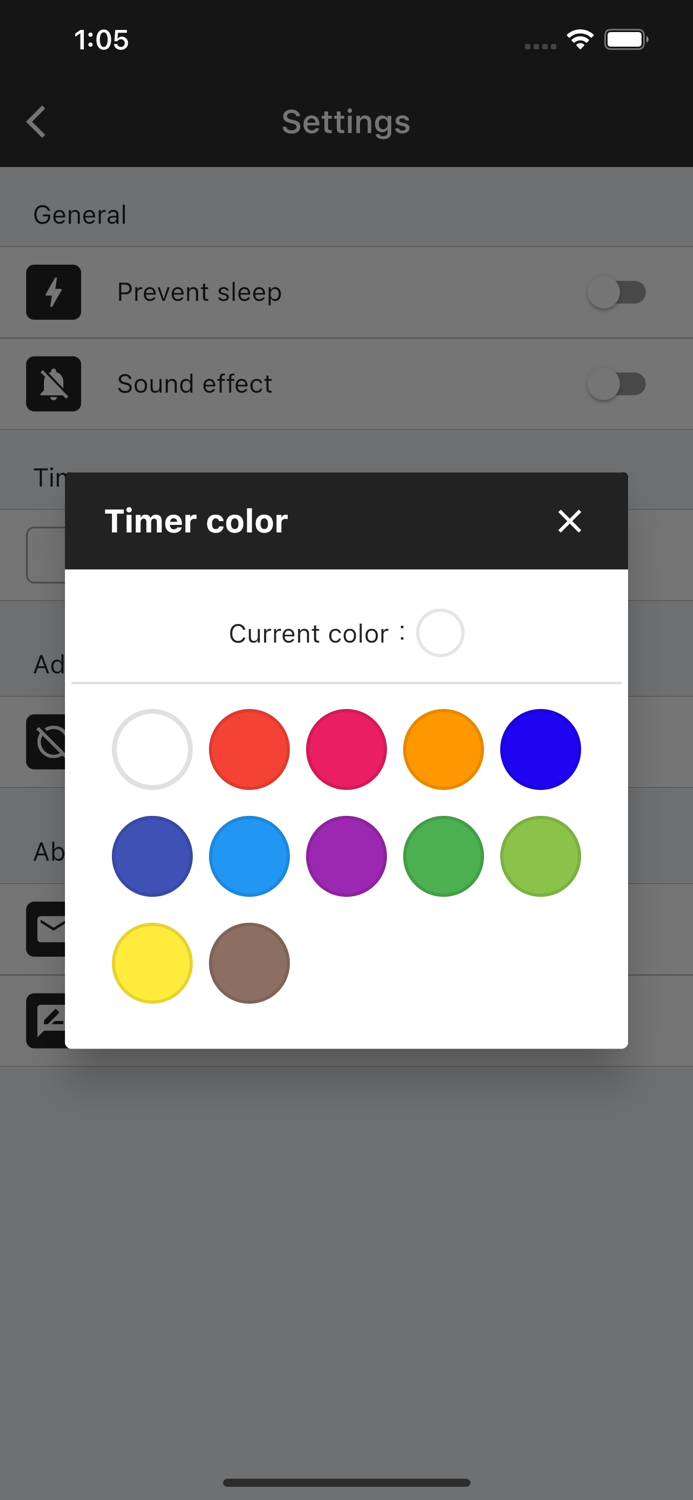Viewport: 693px width, 1500px height.
Task: Click the write-a-review pencil icon
Action: click(46, 1019)
